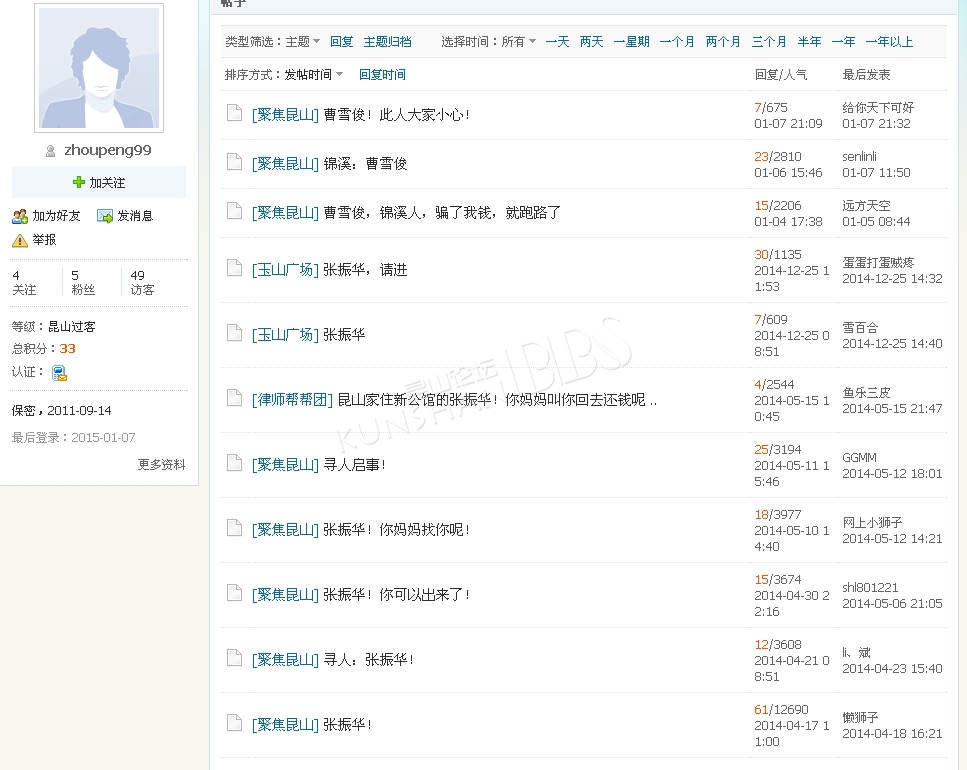Open the 更多资料 profile details link

[161, 465]
